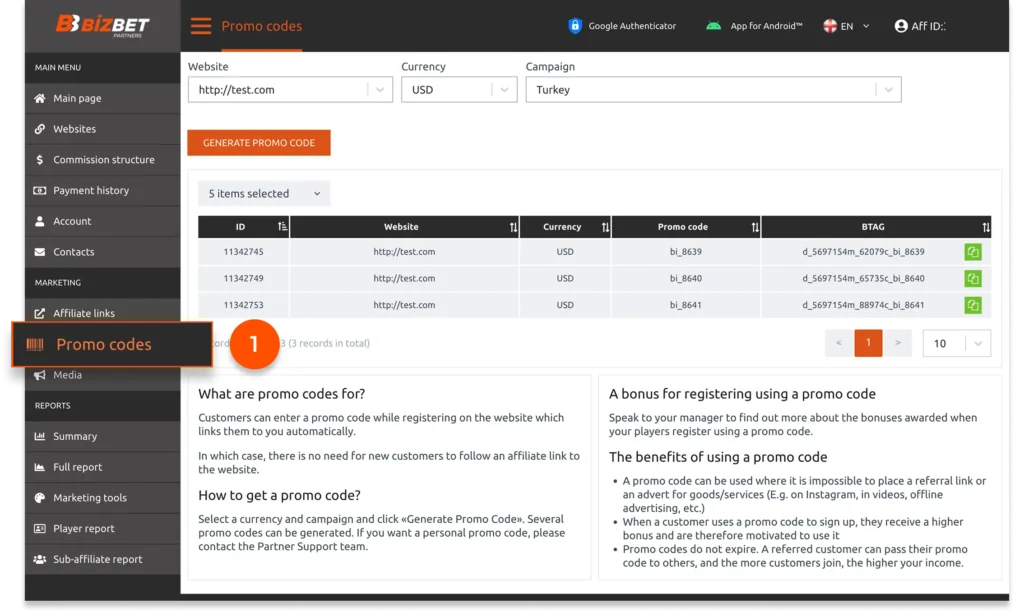Click the EN language flag icon

coord(830,26)
